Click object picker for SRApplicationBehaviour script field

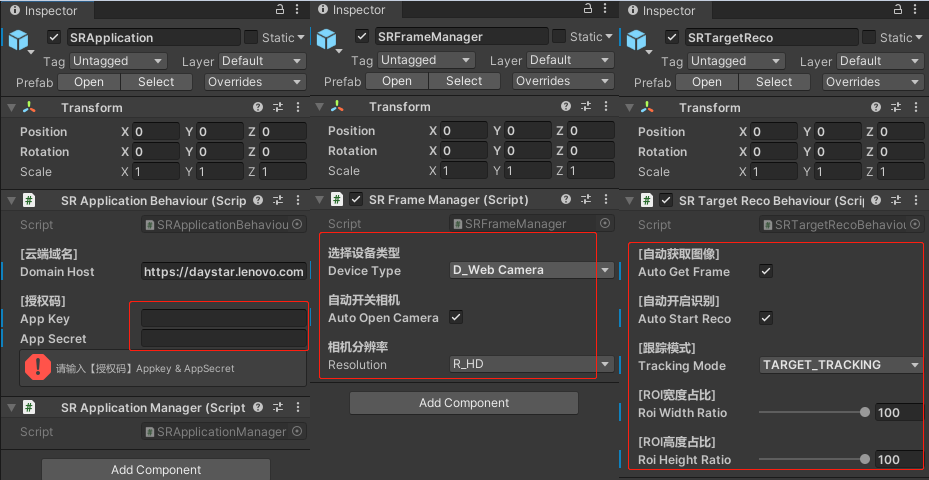[297, 225]
